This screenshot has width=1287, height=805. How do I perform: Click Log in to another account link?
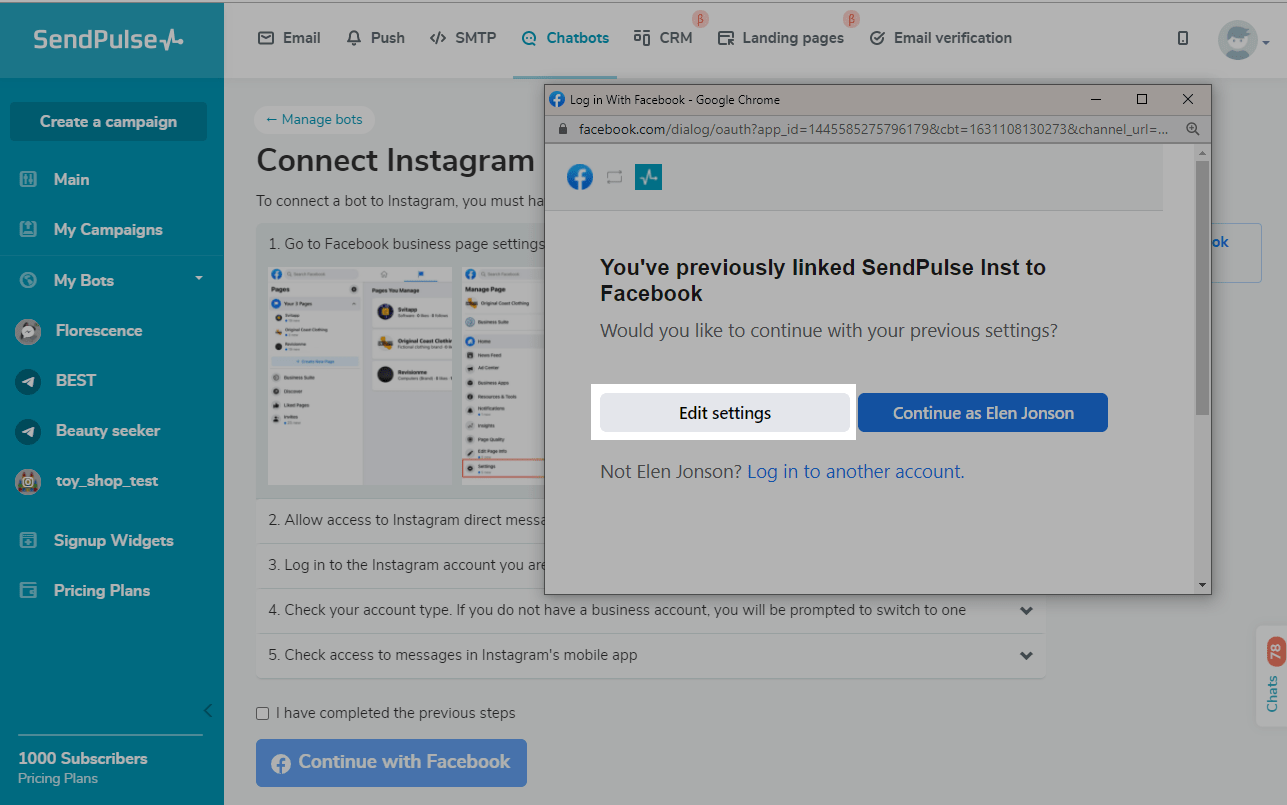854,472
